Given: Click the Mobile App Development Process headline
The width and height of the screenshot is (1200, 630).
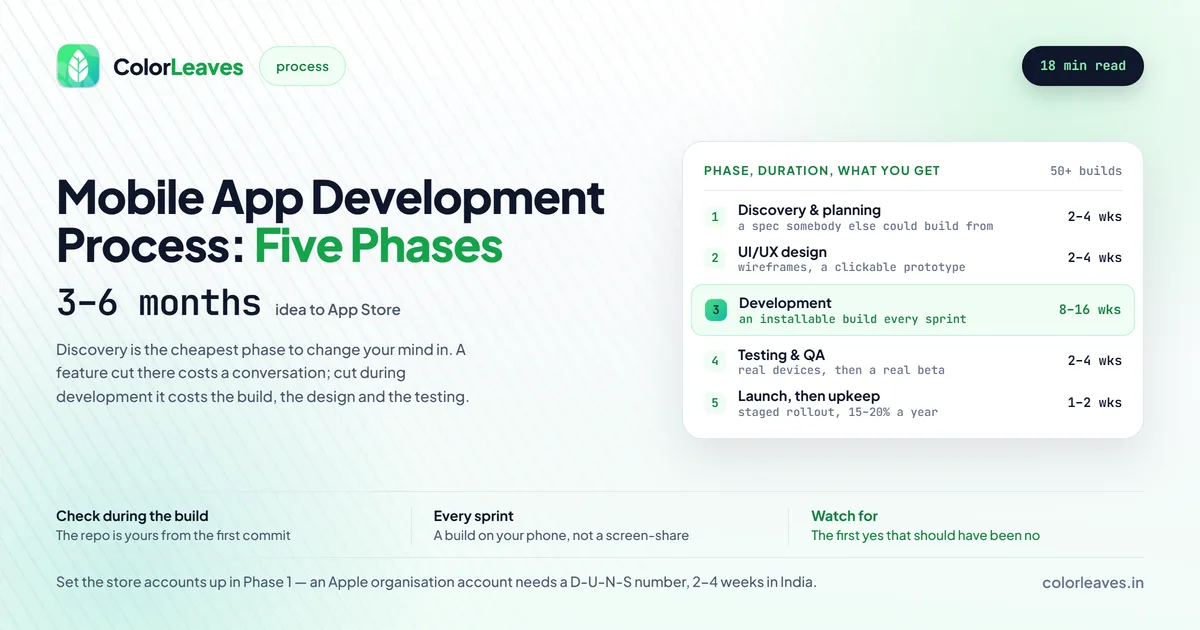Looking at the screenshot, I should pyautogui.click(x=331, y=221).
